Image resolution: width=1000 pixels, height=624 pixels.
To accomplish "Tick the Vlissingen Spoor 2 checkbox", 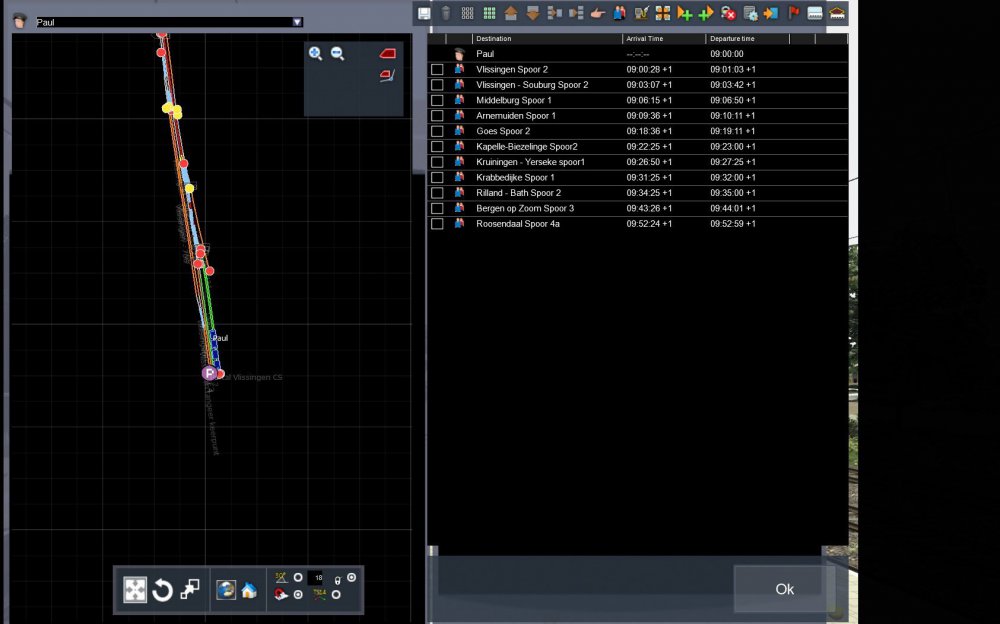I will [x=437, y=70].
